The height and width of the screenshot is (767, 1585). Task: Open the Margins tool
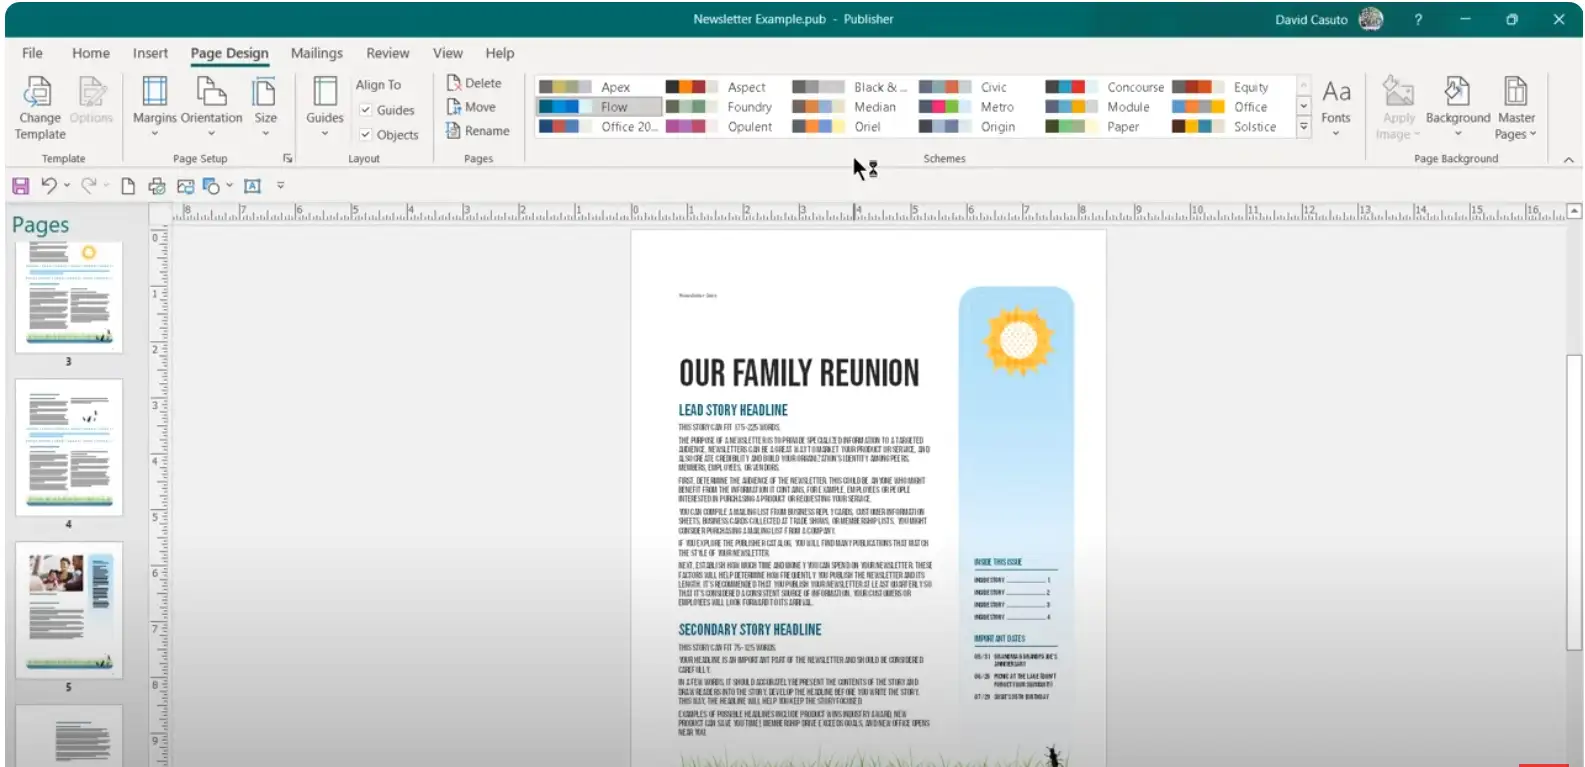coord(154,93)
